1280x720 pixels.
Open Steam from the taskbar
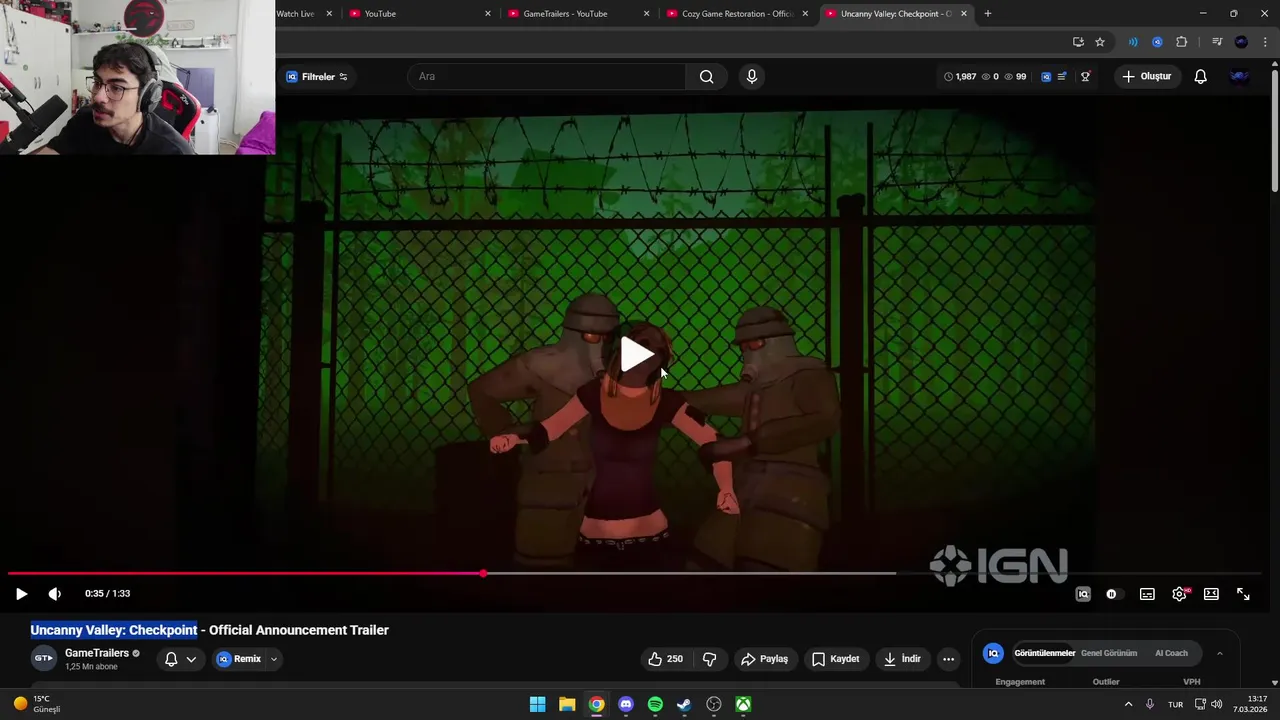click(684, 705)
